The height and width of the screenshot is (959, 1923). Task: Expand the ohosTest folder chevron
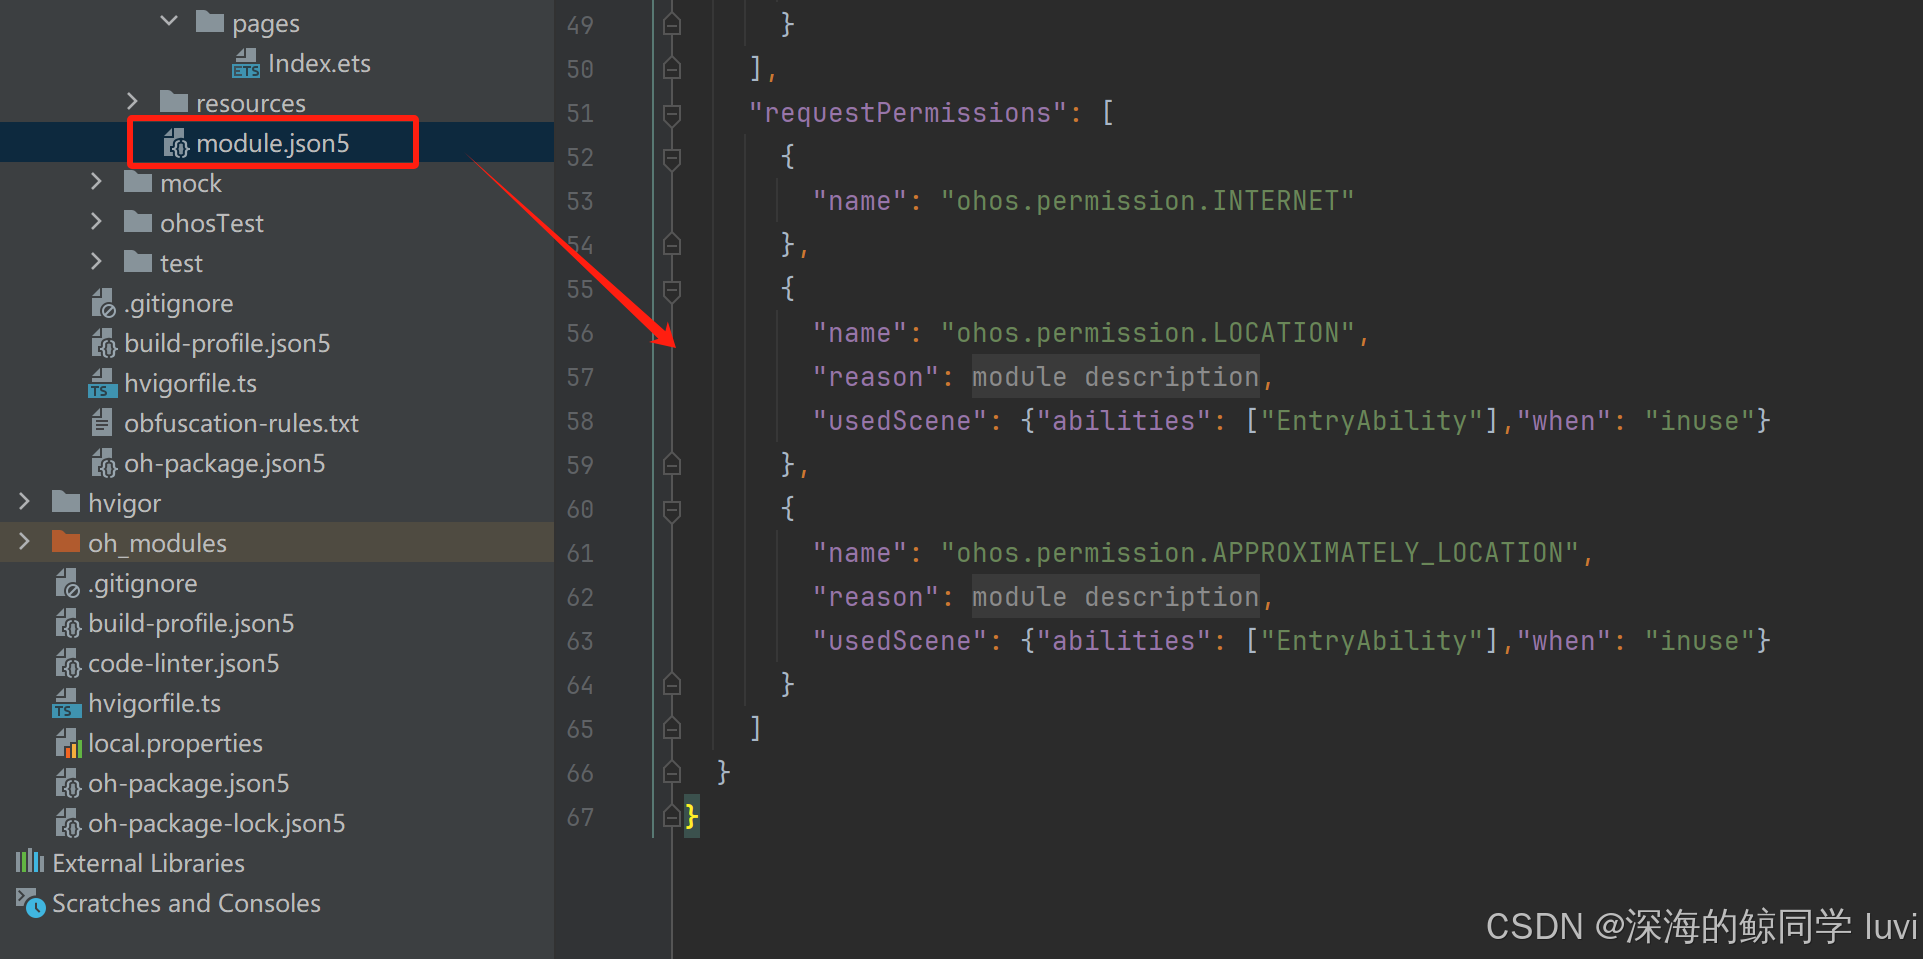click(x=96, y=221)
